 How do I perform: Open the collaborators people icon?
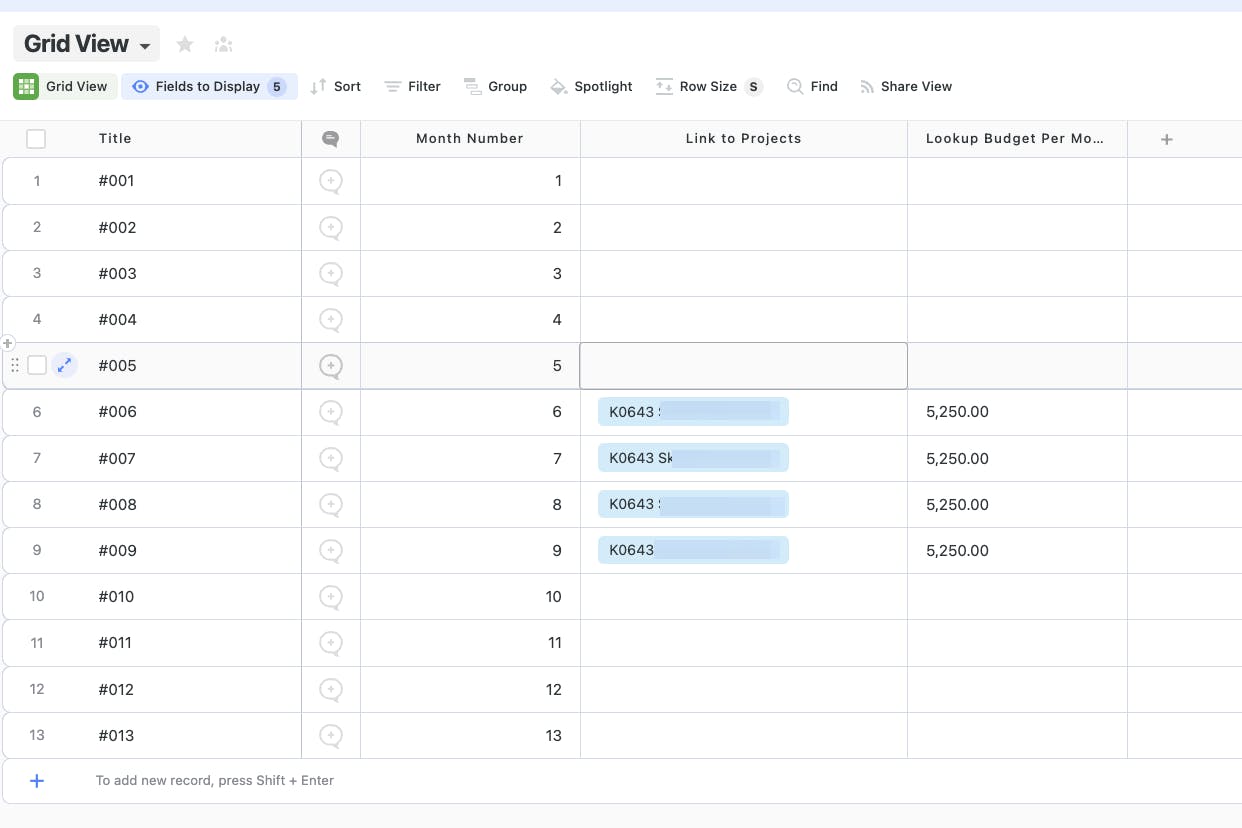click(224, 44)
